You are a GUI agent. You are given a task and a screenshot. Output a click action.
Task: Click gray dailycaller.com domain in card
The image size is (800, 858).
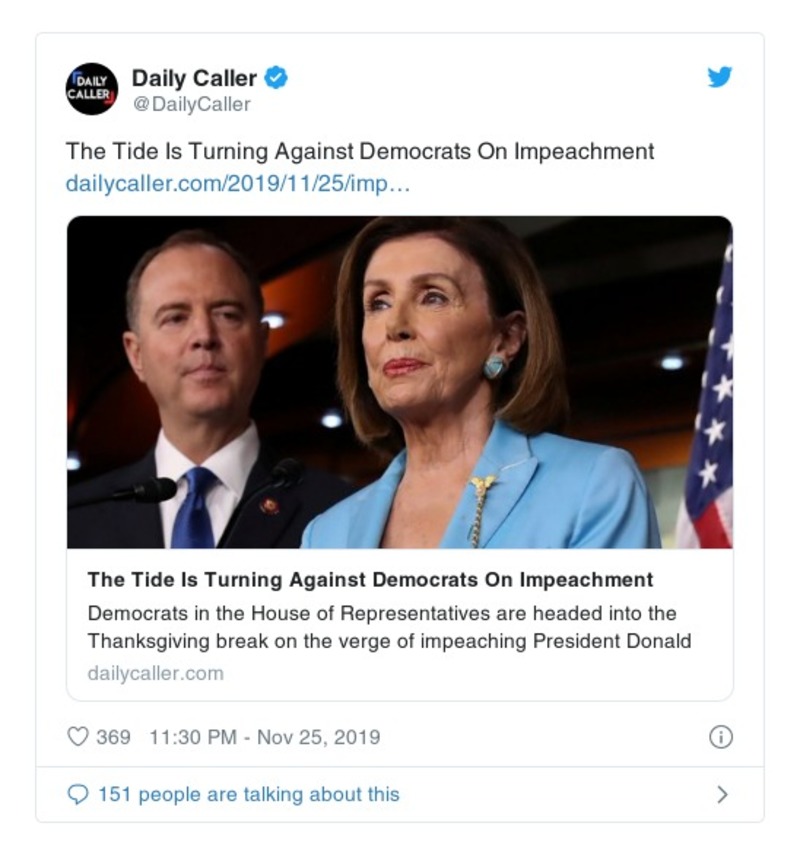(156, 673)
